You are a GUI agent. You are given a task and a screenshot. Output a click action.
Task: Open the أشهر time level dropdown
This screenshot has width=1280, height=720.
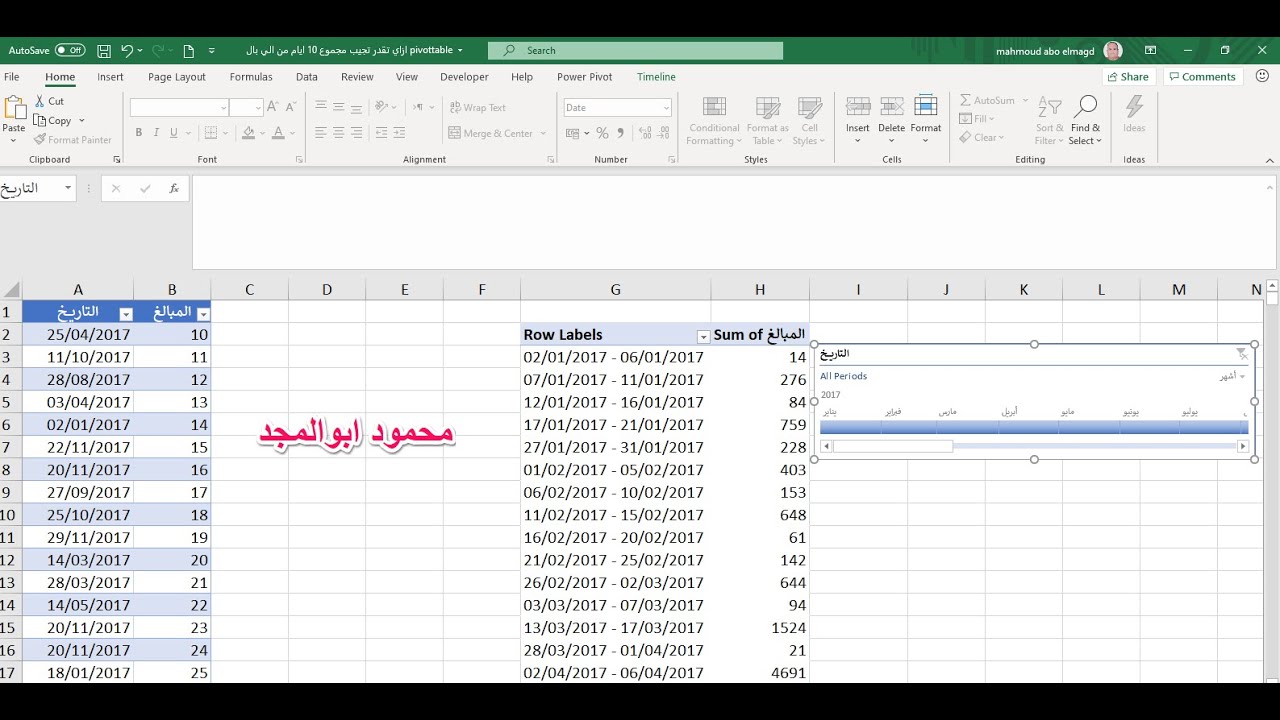[1232, 376]
